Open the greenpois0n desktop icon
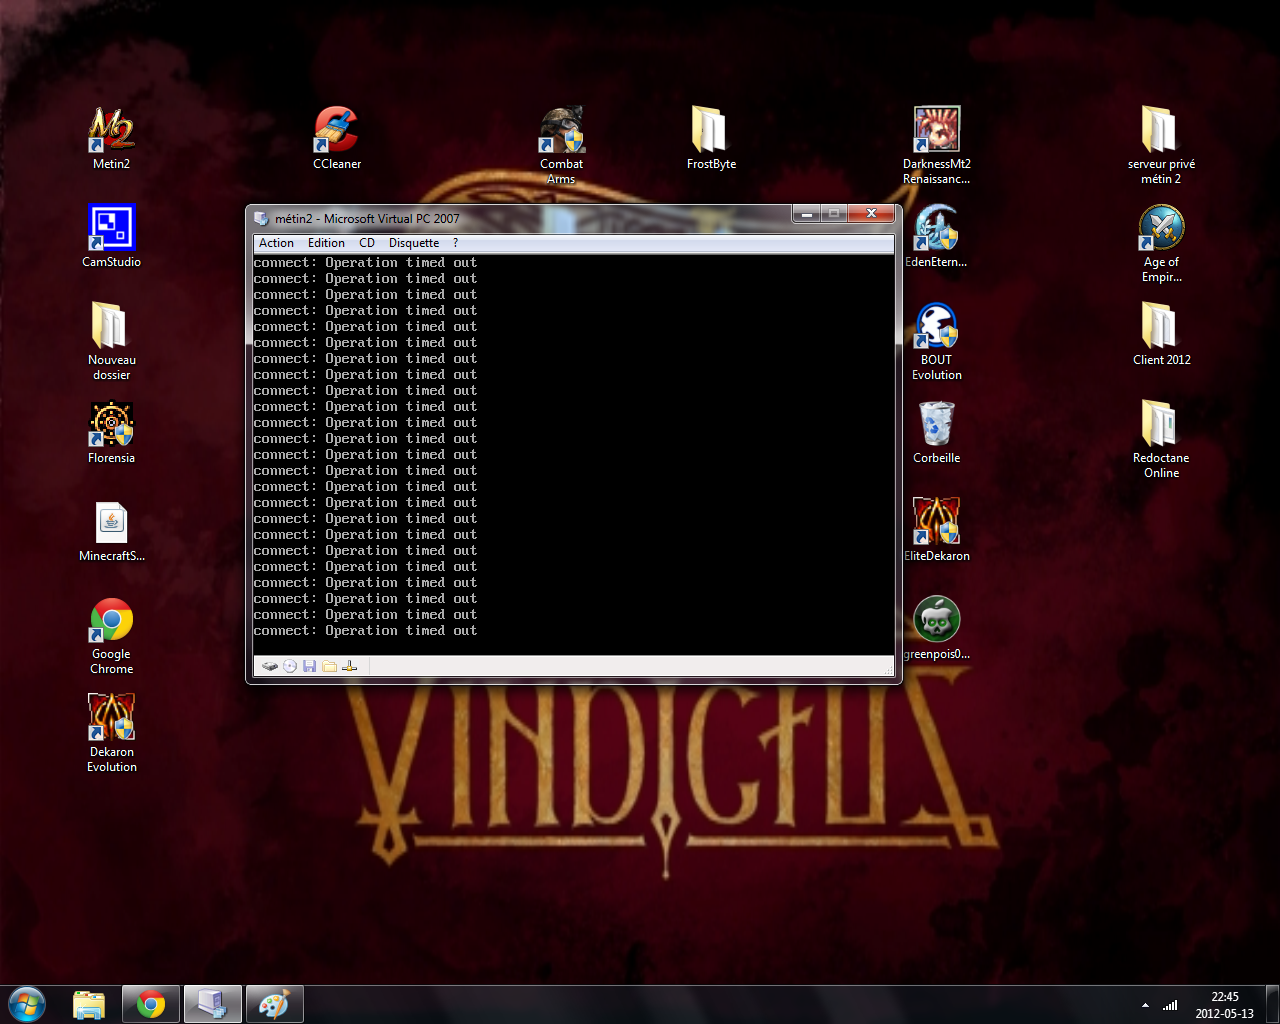Image resolution: width=1280 pixels, height=1024 pixels. (x=937, y=628)
